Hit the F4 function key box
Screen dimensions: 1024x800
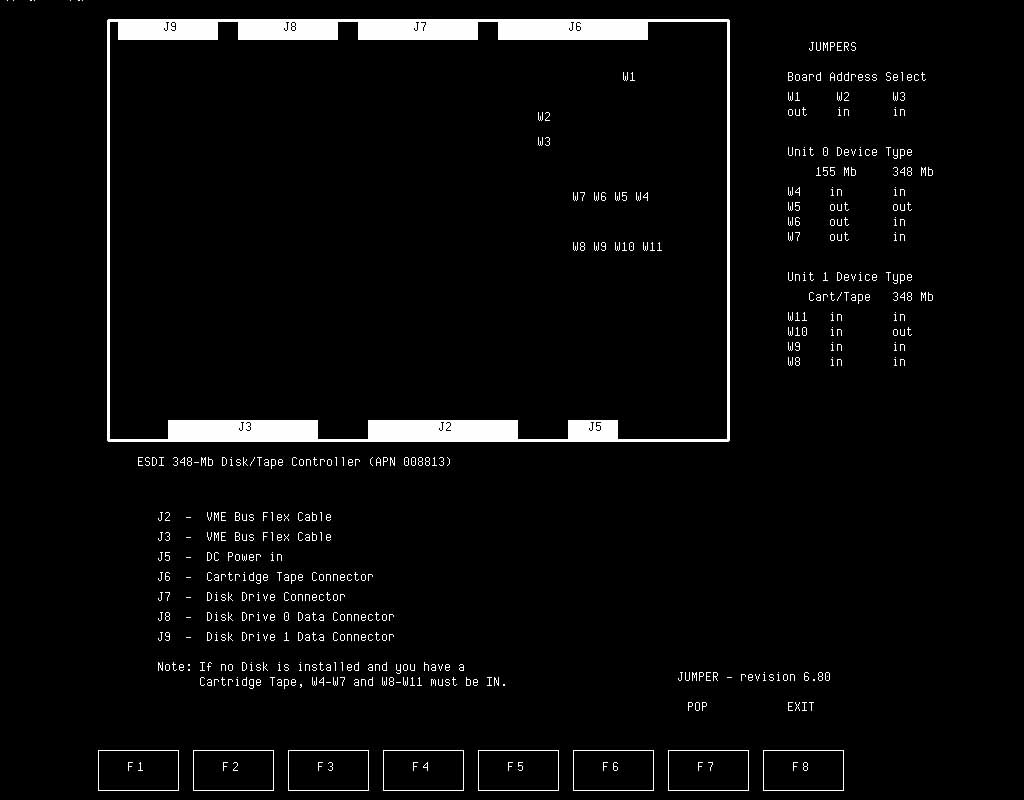(422, 770)
